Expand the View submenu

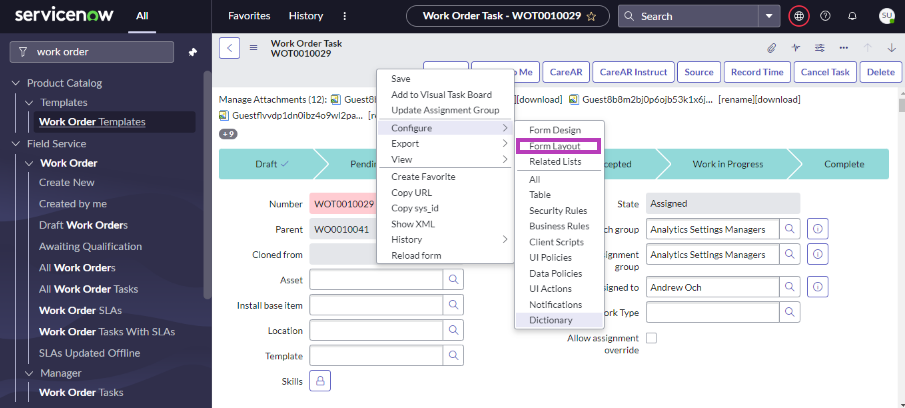(445, 159)
